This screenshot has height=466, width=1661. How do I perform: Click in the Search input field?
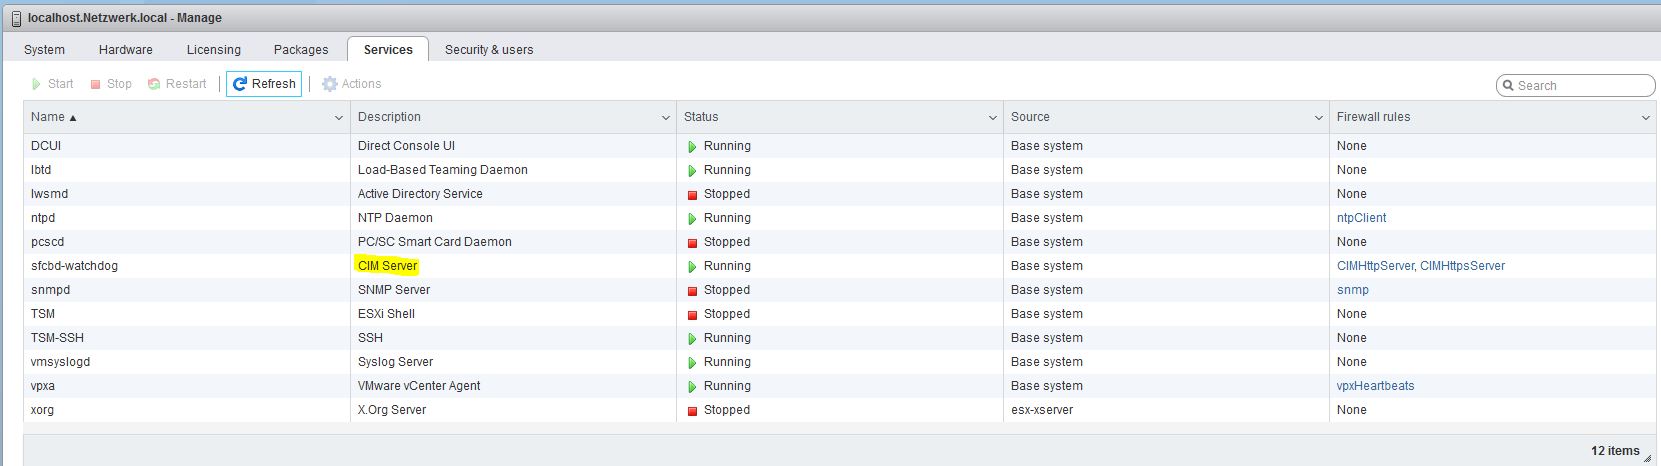pyautogui.click(x=1582, y=86)
